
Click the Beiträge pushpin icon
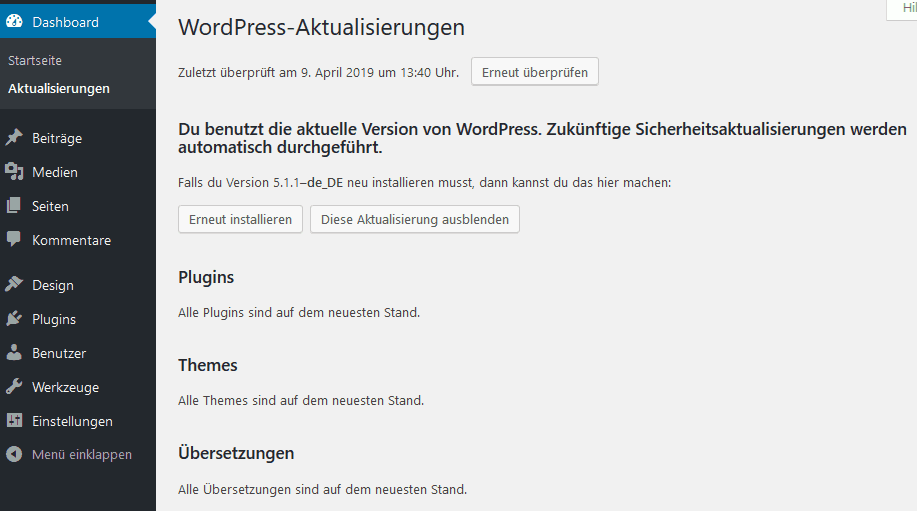coord(14,138)
